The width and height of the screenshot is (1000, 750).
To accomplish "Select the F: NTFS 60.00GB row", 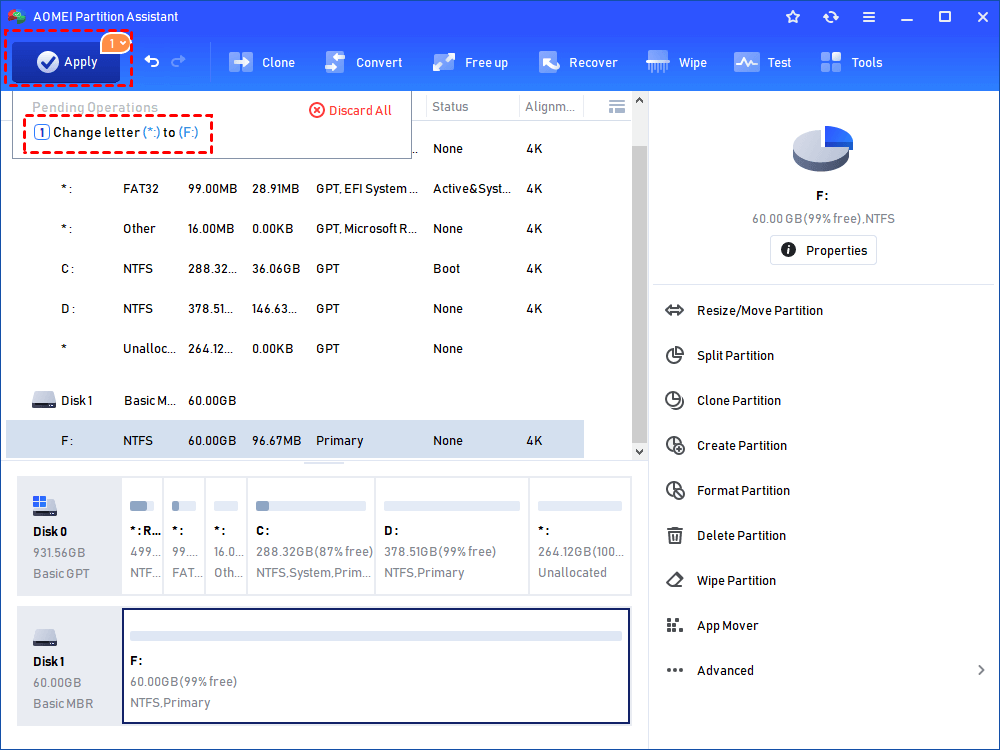I will tap(295, 440).
